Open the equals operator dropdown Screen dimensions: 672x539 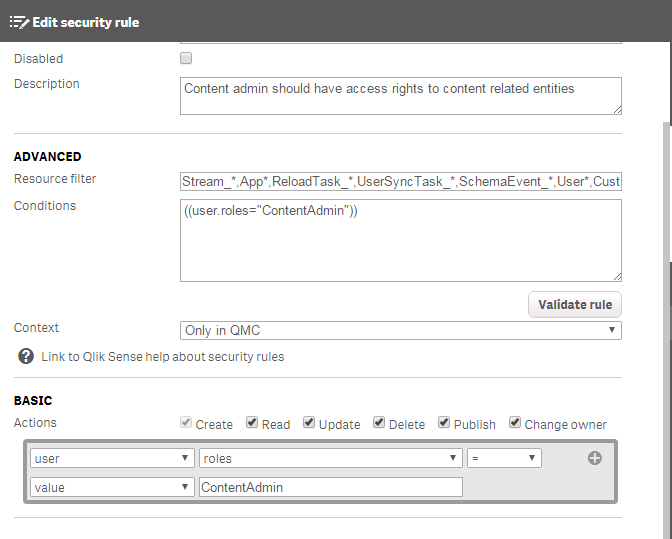504,458
